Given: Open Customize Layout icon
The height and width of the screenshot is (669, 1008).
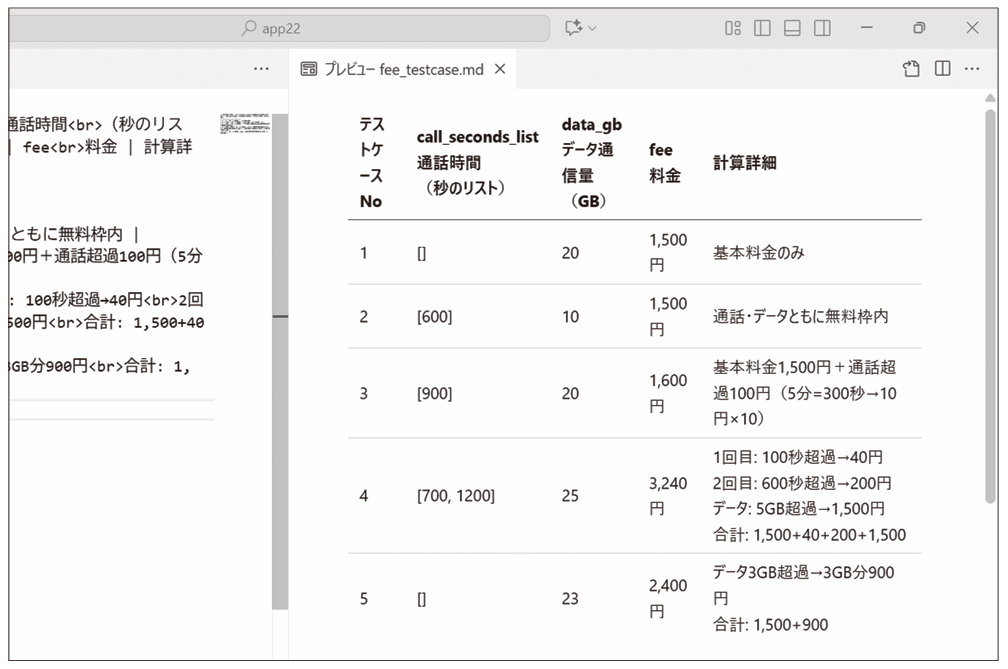Looking at the screenshot, I should (x=733, y=28).
